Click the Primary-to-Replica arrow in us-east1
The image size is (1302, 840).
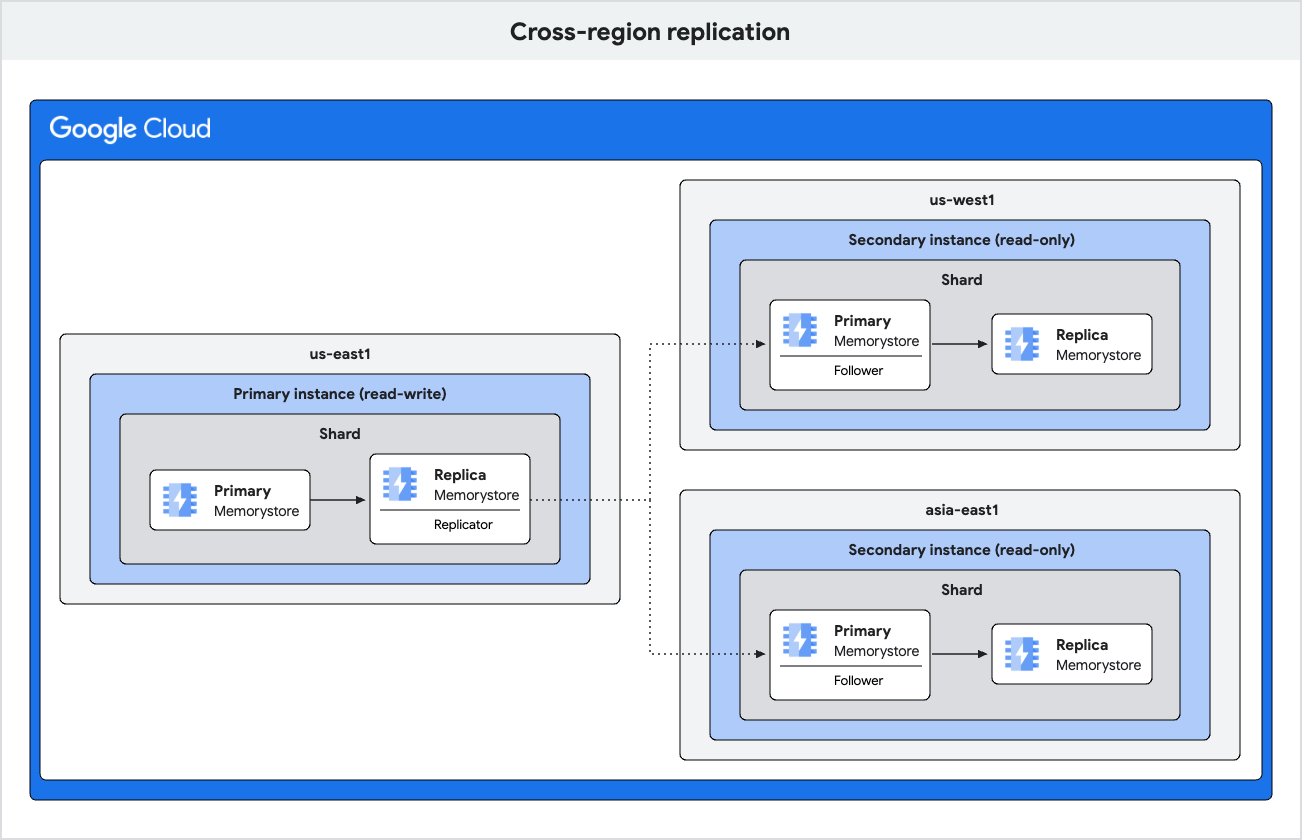tap(339, 500)
